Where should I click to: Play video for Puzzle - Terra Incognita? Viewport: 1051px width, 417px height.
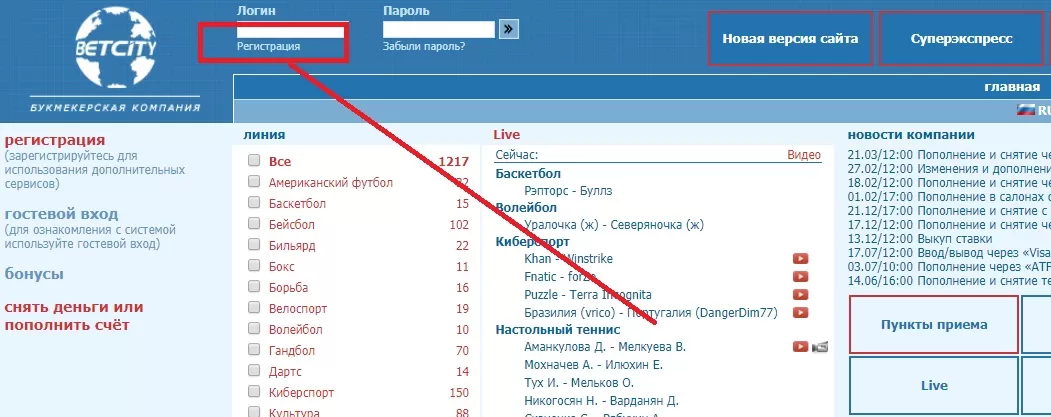[x=800, y=295]
